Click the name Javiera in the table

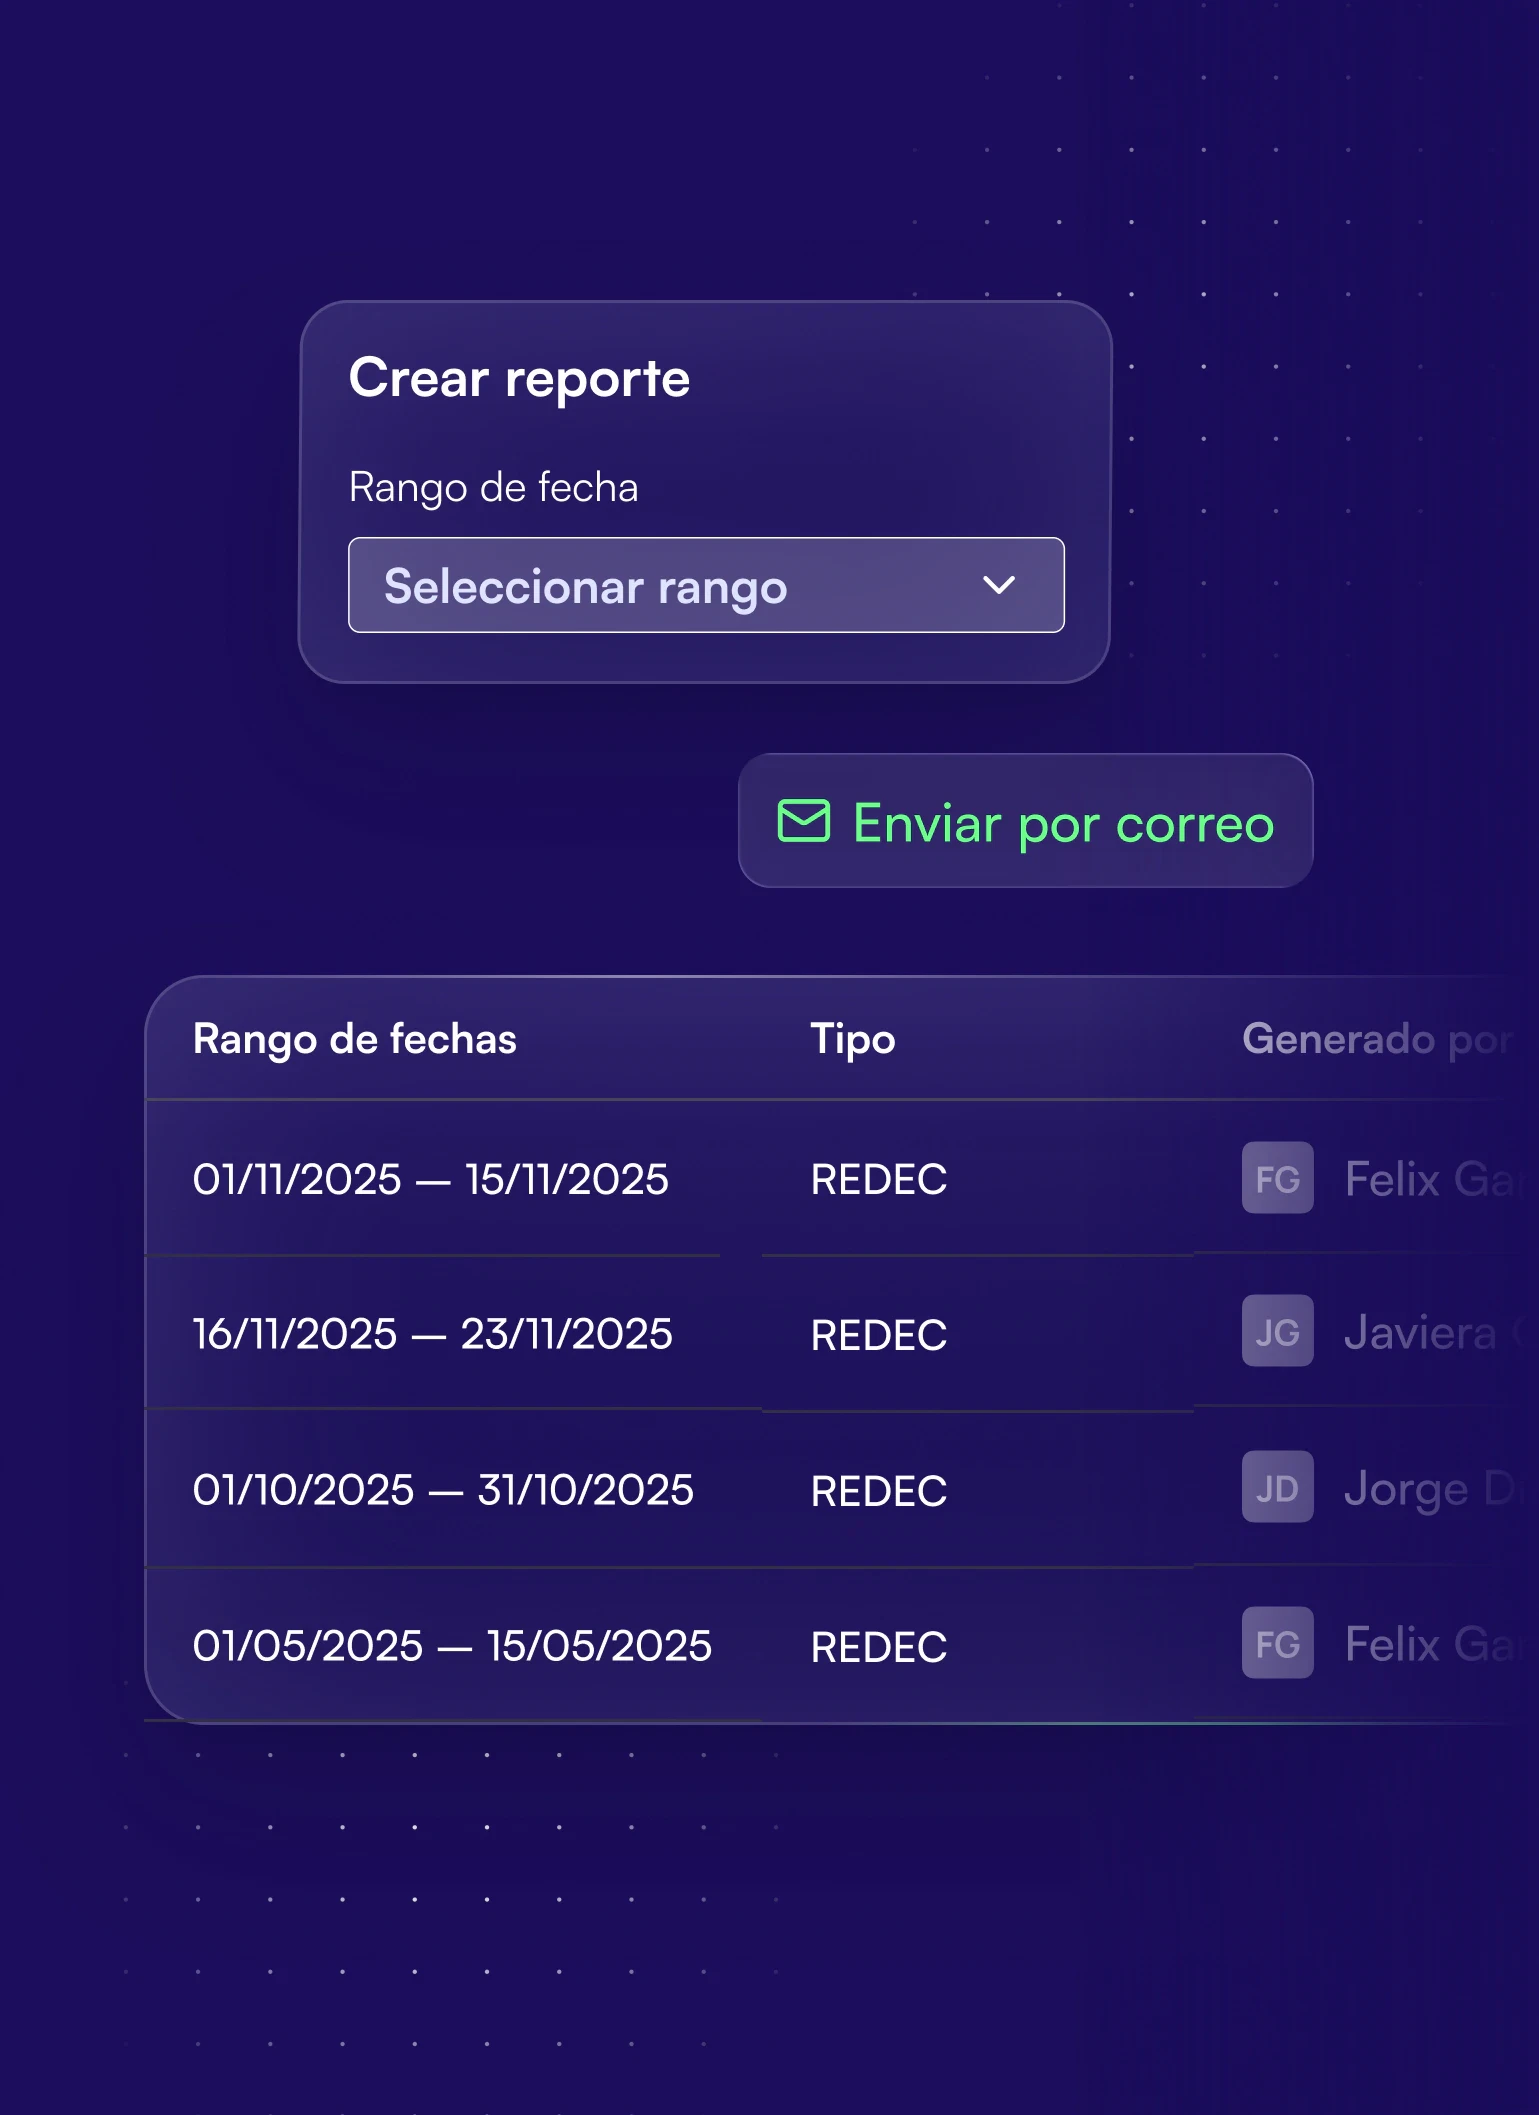coord(1420,1332)
